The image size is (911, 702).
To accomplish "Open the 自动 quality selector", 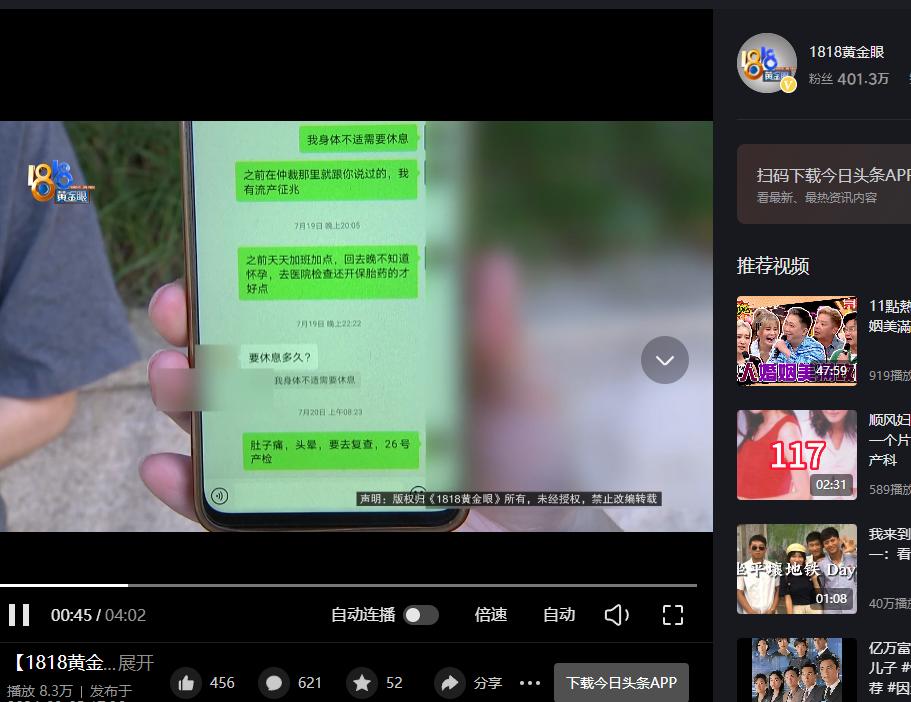I will click(559, 615).
